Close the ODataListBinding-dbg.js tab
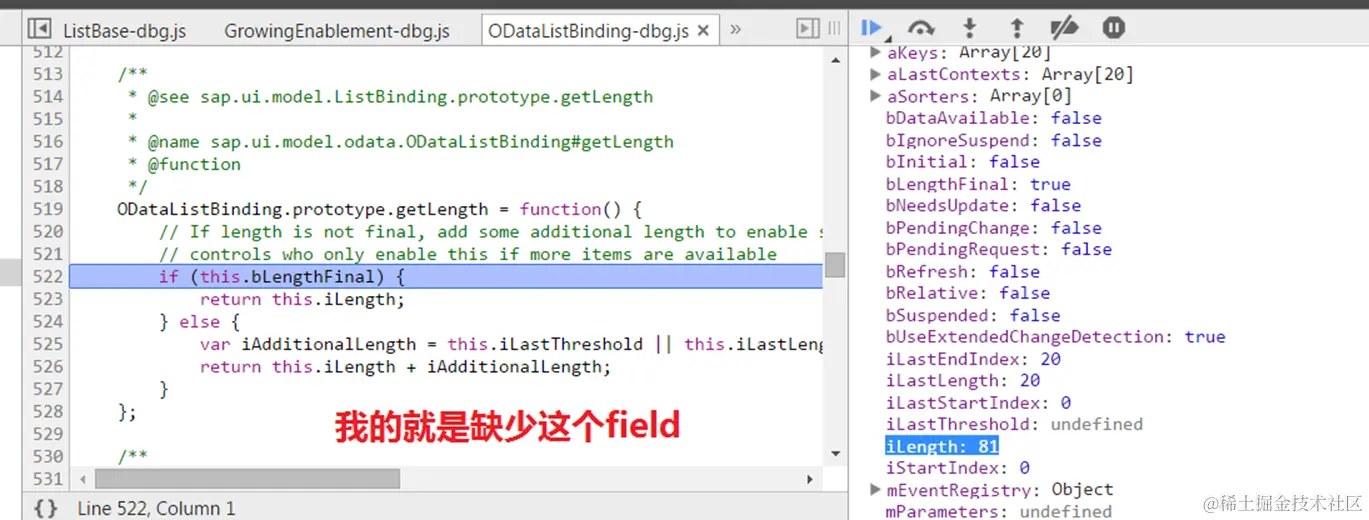Screen dimensions: 1369x520 (x=703, y=31)
